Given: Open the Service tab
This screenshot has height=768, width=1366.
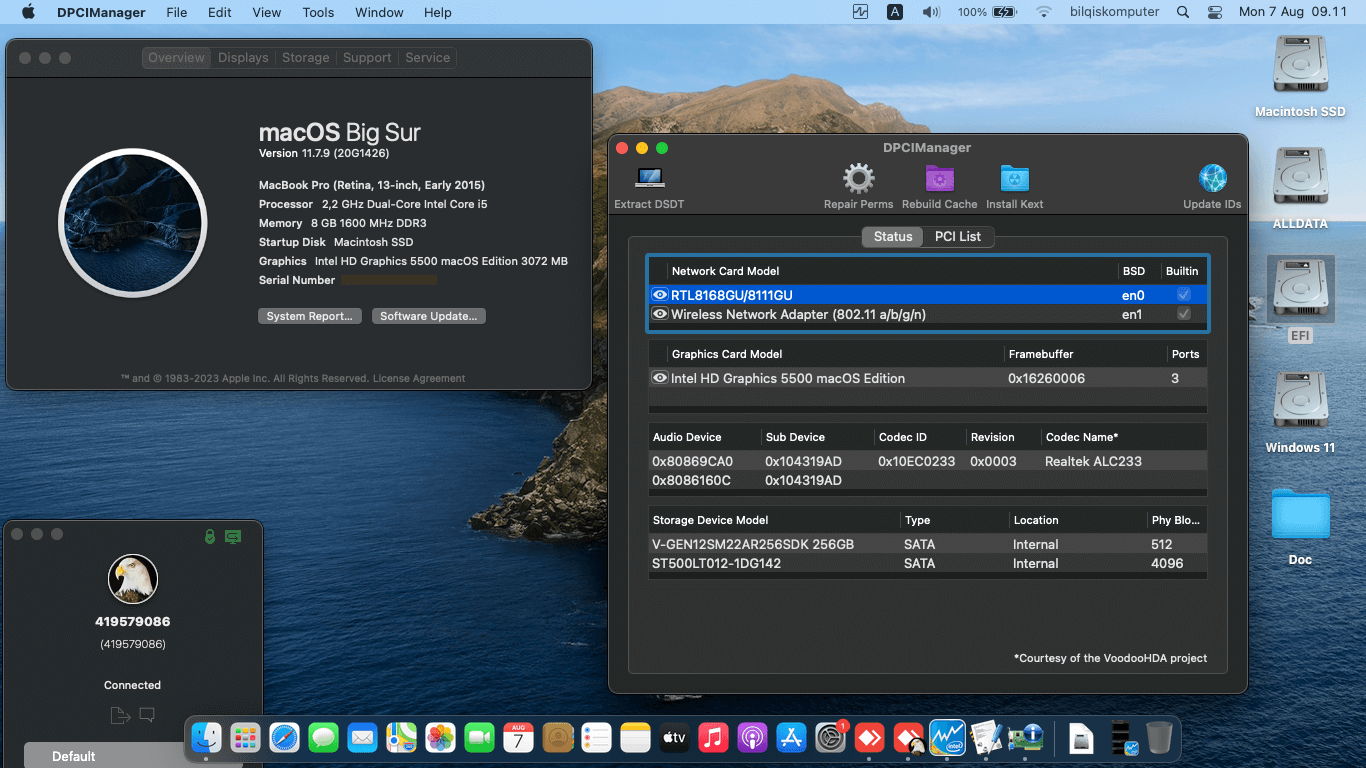Looking at the screenshot, I should pos(428,58).
